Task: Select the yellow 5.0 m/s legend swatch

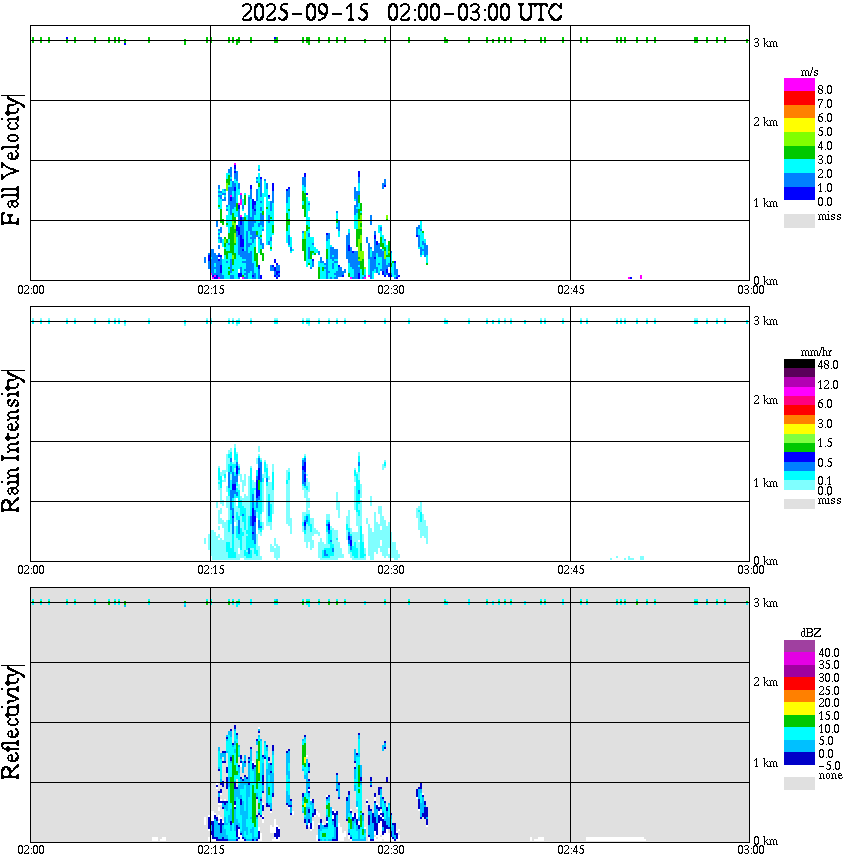Action: coord(799,125)
